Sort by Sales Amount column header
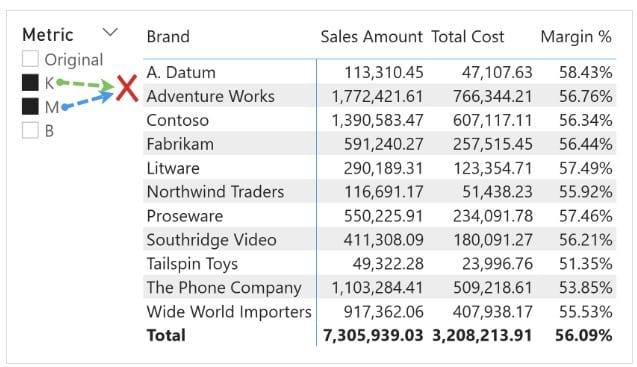 point(372,37)
